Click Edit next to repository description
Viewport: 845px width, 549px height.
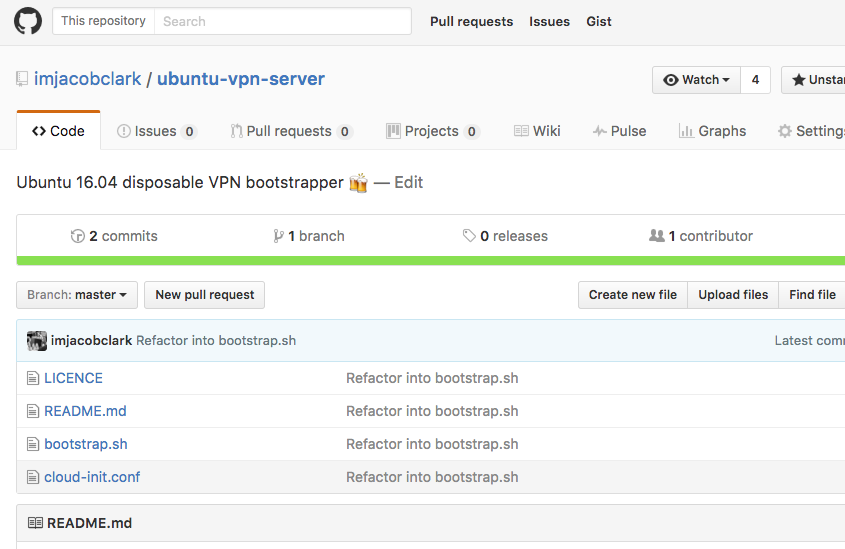point(408,183)
